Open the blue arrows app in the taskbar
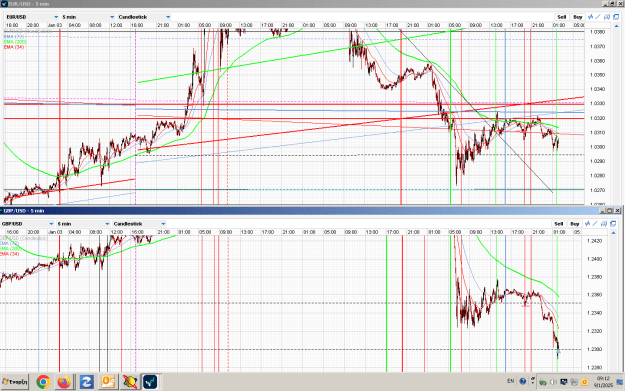The height and width of the screenshot is (391, 625). pos(86,382)
